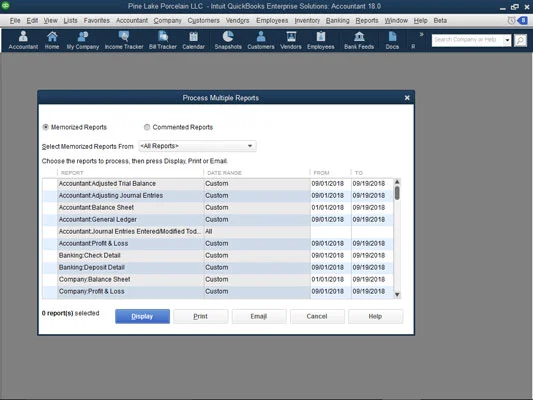Open the Bank Feeds icon
The height and width of the screenshot is (400, 533).
point(359,40)
